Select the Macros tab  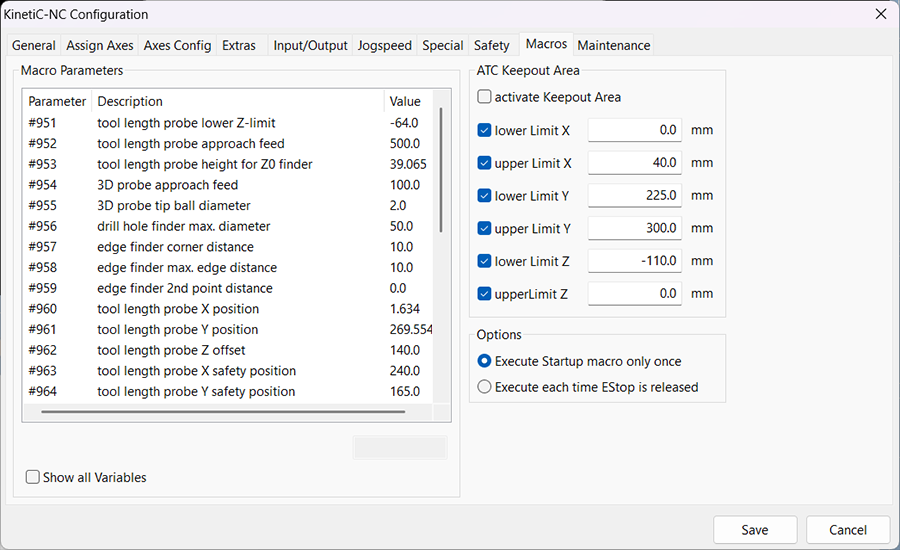click(546, 44)
